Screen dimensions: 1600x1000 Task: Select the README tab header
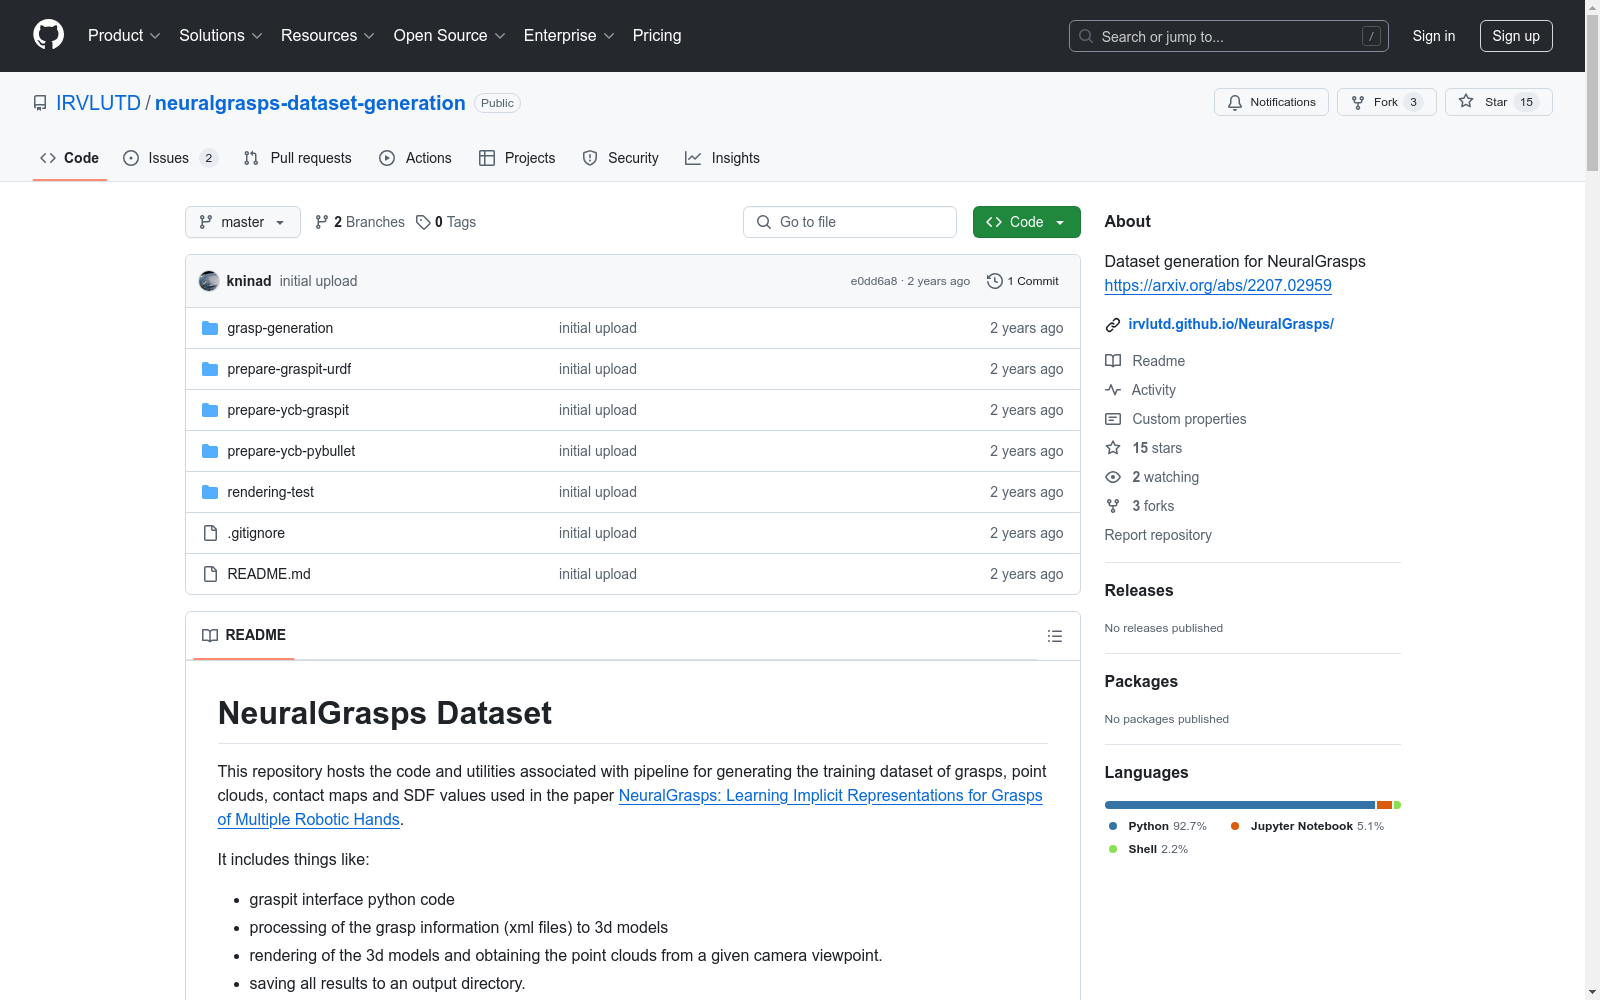(244, 635)
